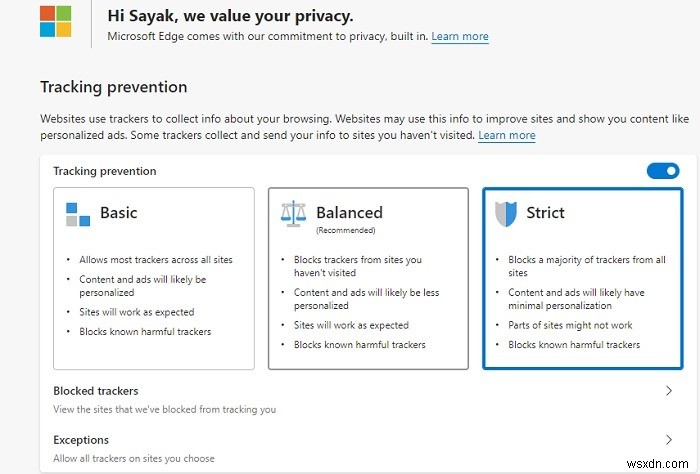Click the Strict shield icon
This screenshot has width=700, height=474.
(x=508, y=213)
